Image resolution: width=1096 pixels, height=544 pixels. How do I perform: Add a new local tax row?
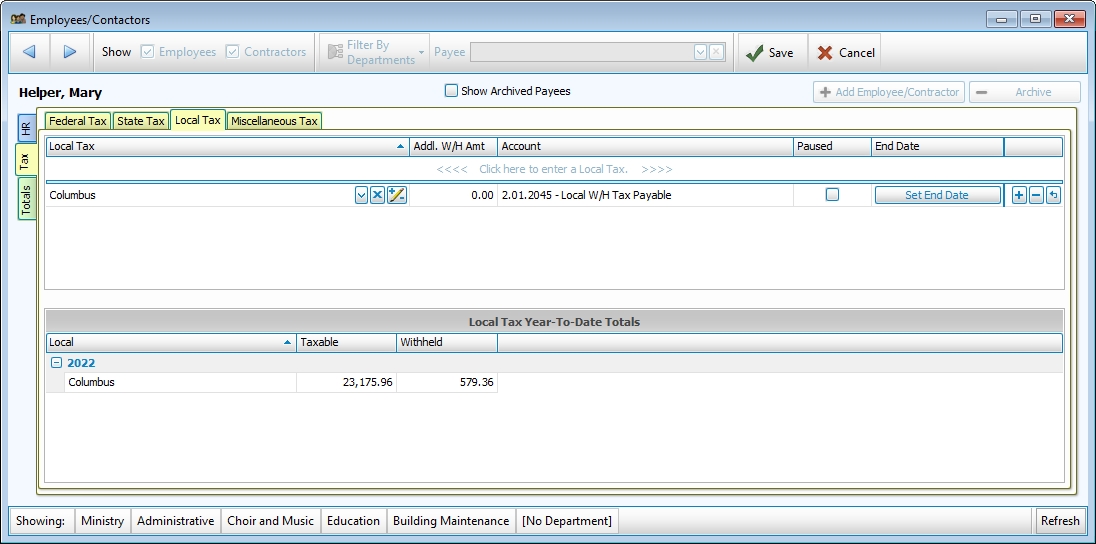coord(1019,196)
